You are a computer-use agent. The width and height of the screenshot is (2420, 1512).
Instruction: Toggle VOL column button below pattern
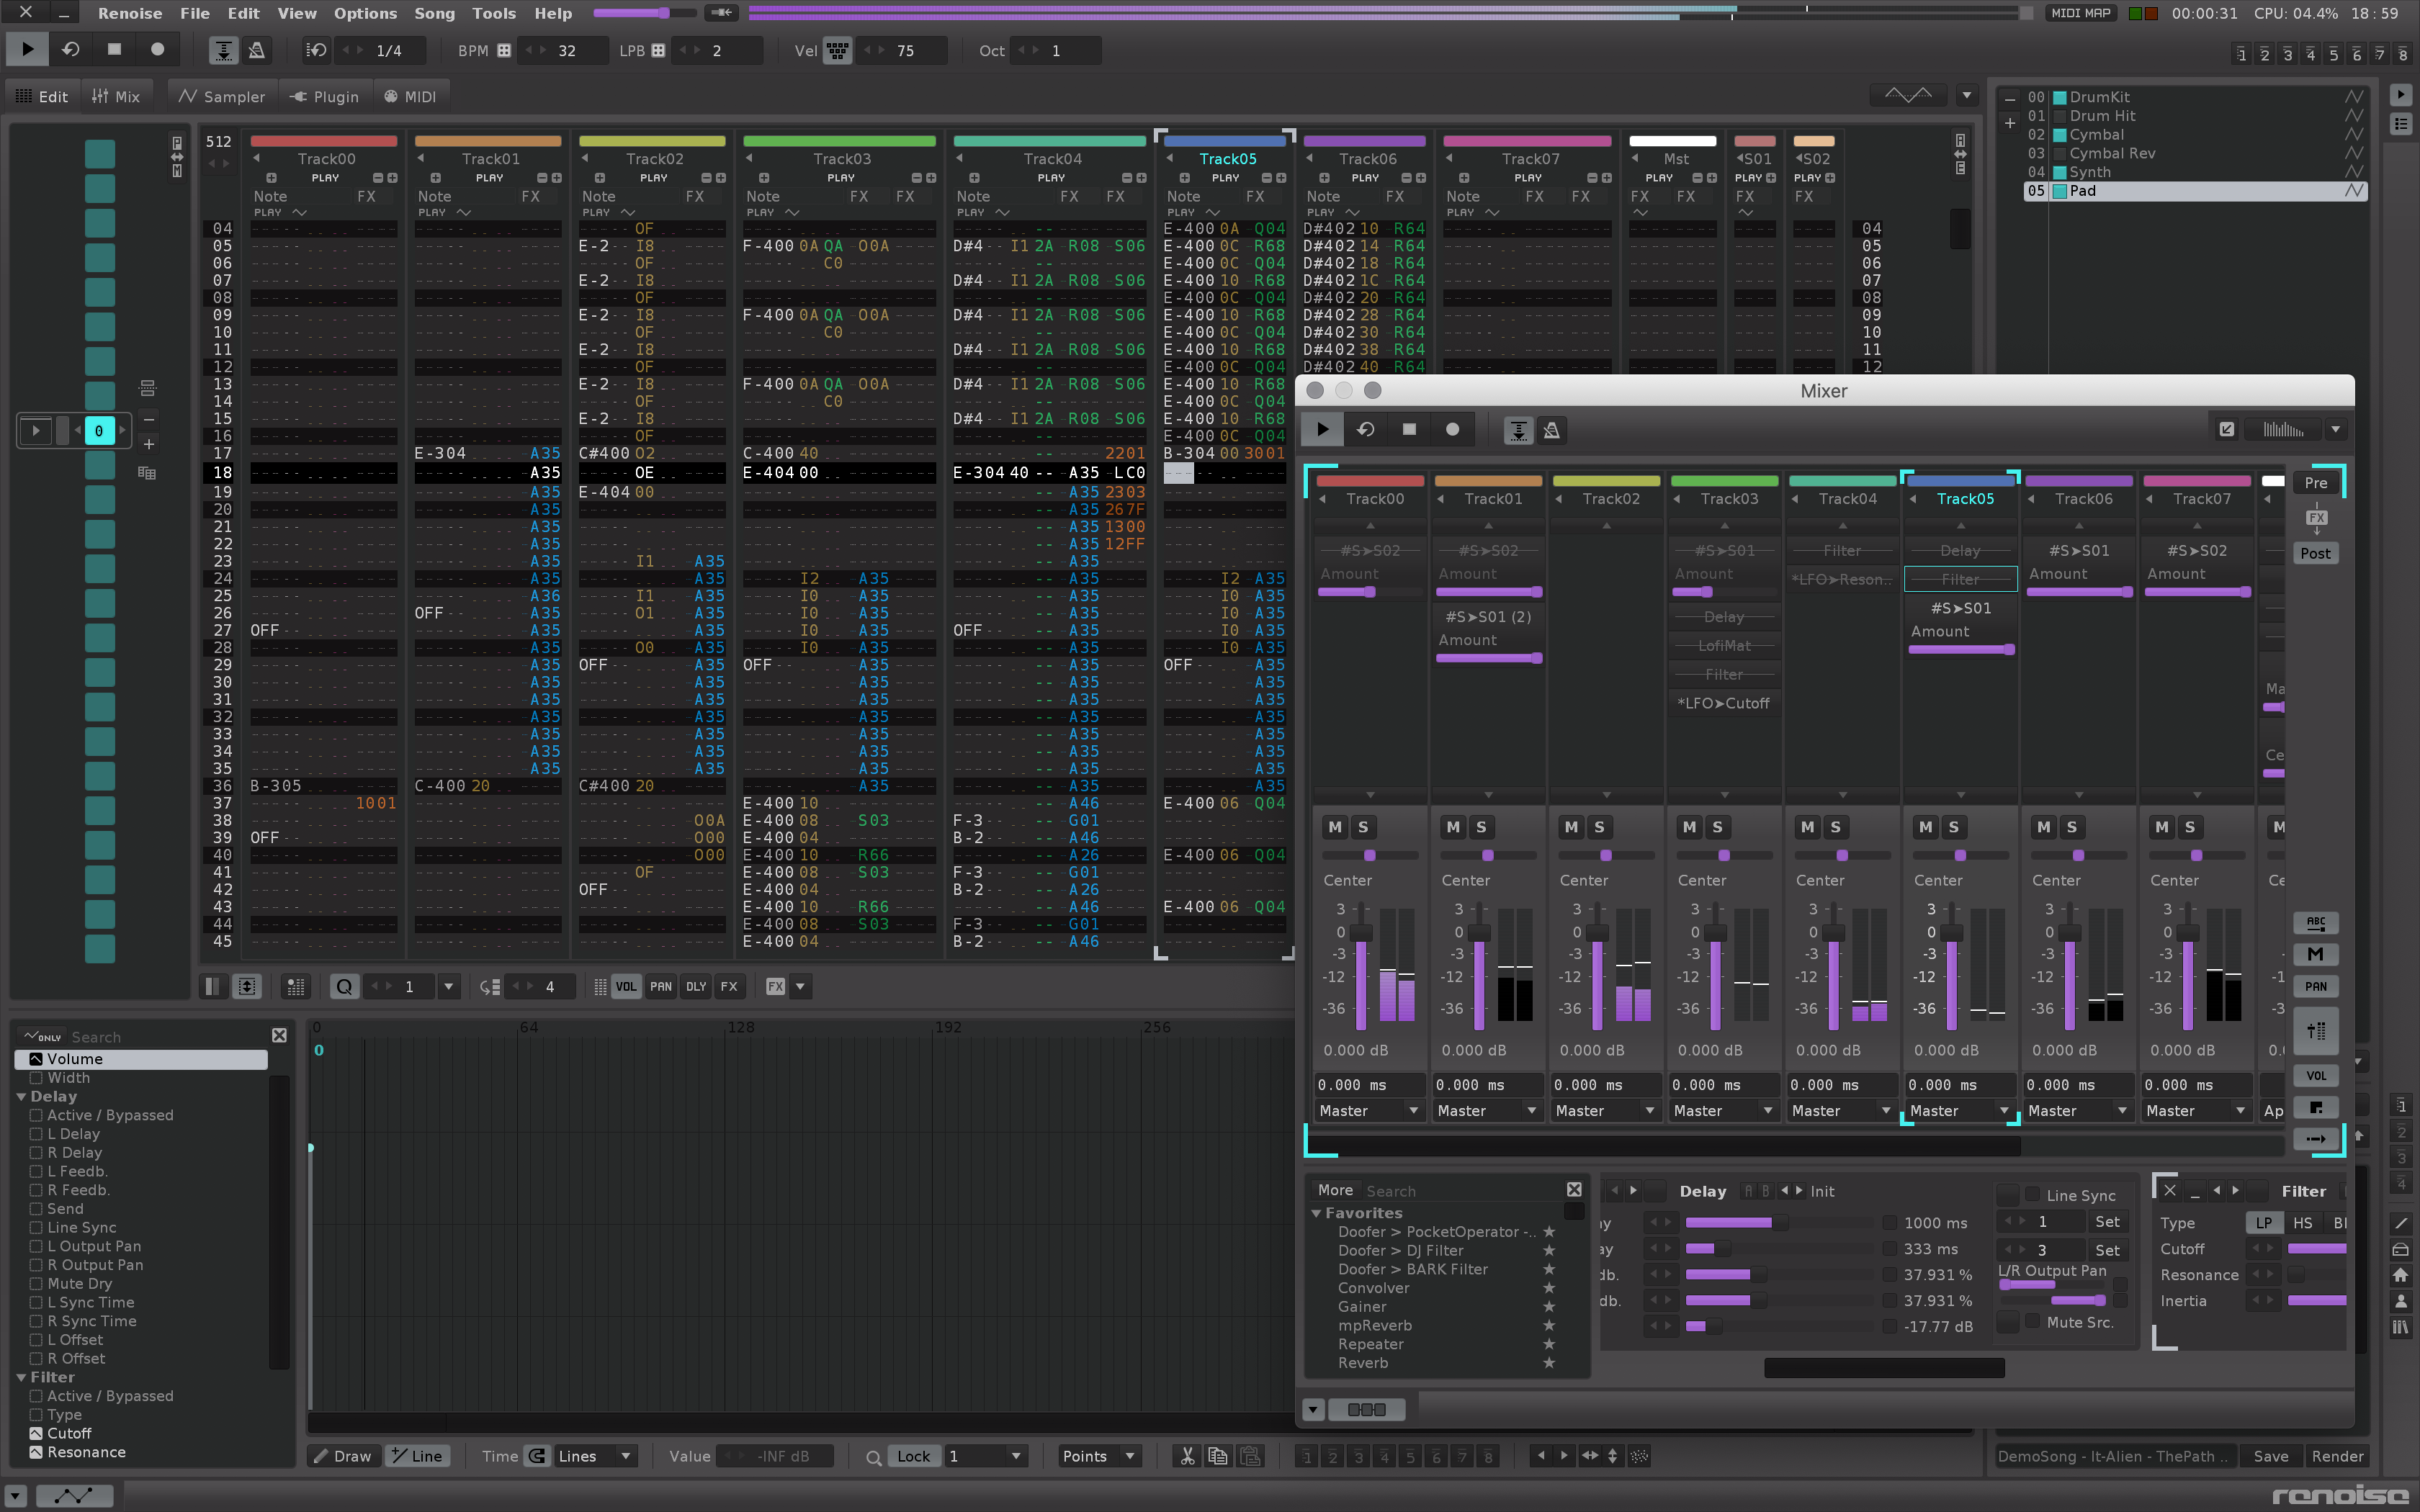(626, 986)
